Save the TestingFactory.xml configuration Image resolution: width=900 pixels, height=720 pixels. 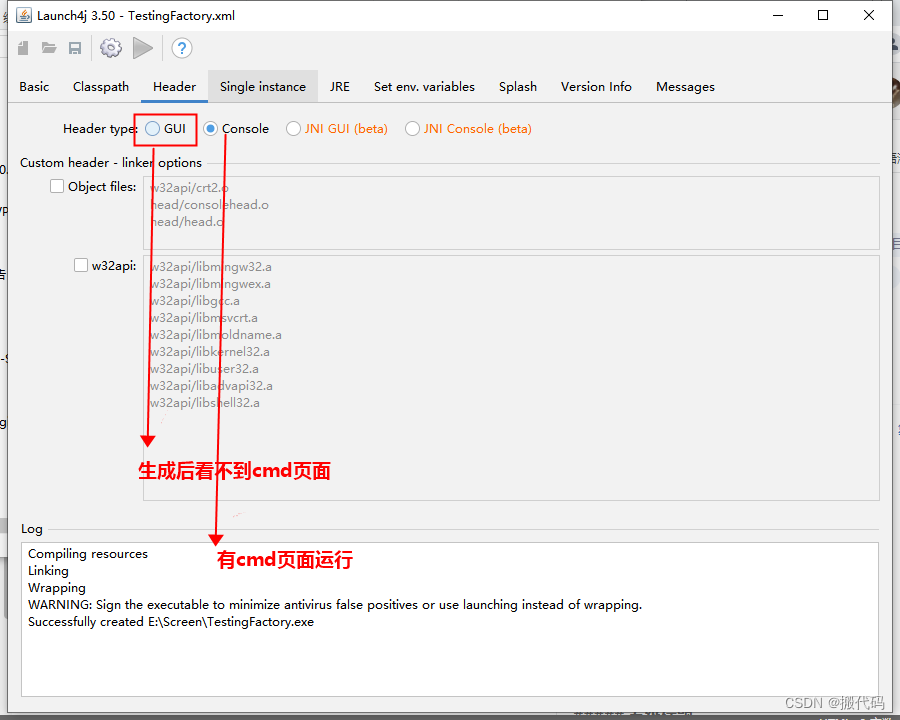(x=75, y=47)
